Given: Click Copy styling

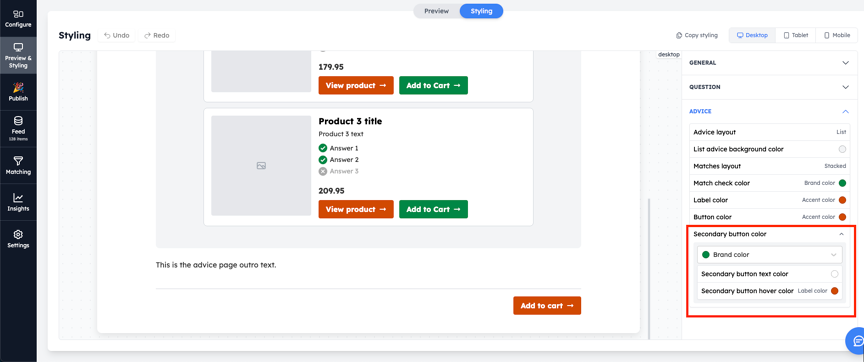Looking at the screenshot, I should [x=697, y=35].
